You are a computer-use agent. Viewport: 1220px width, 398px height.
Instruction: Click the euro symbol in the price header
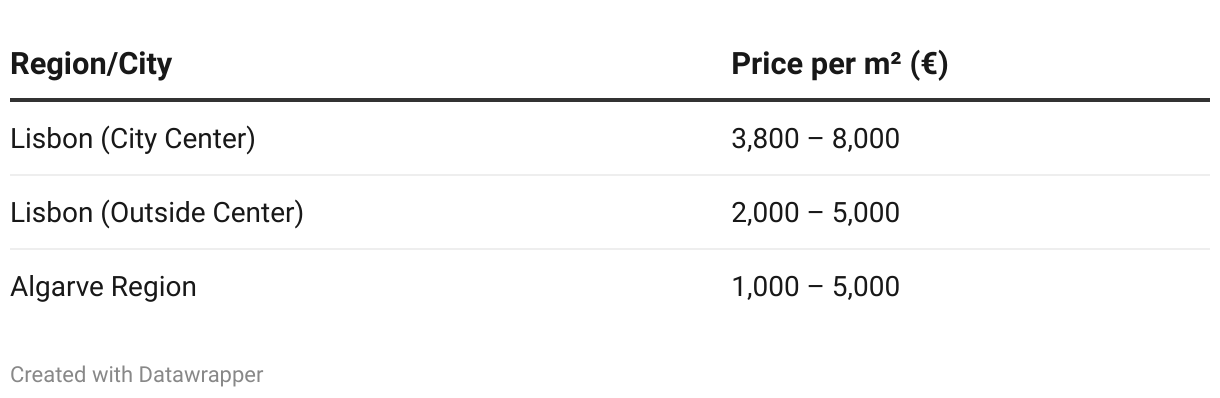click(929, 65)
